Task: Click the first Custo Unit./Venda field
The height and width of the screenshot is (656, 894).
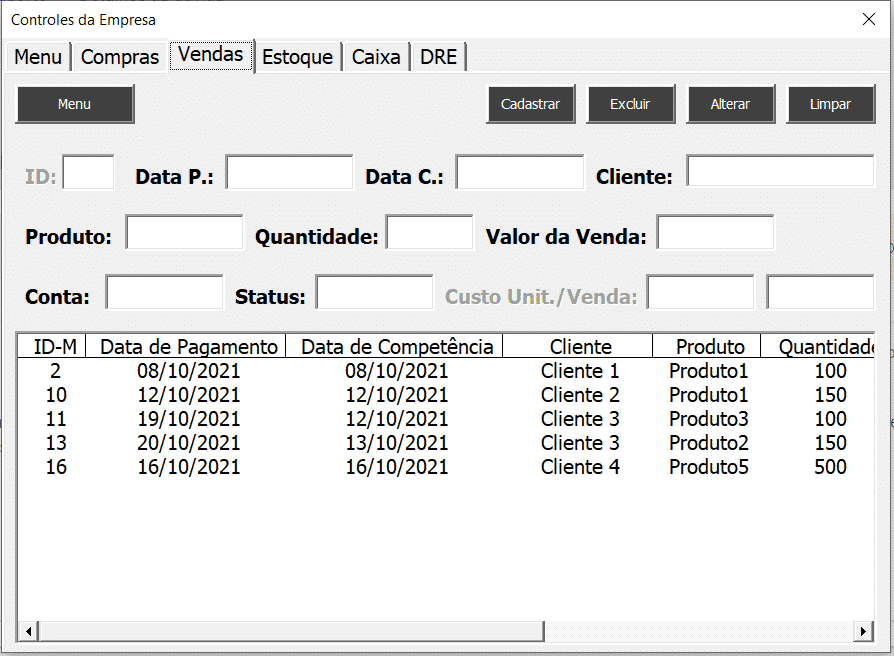Action: click(x=701, y=292)
